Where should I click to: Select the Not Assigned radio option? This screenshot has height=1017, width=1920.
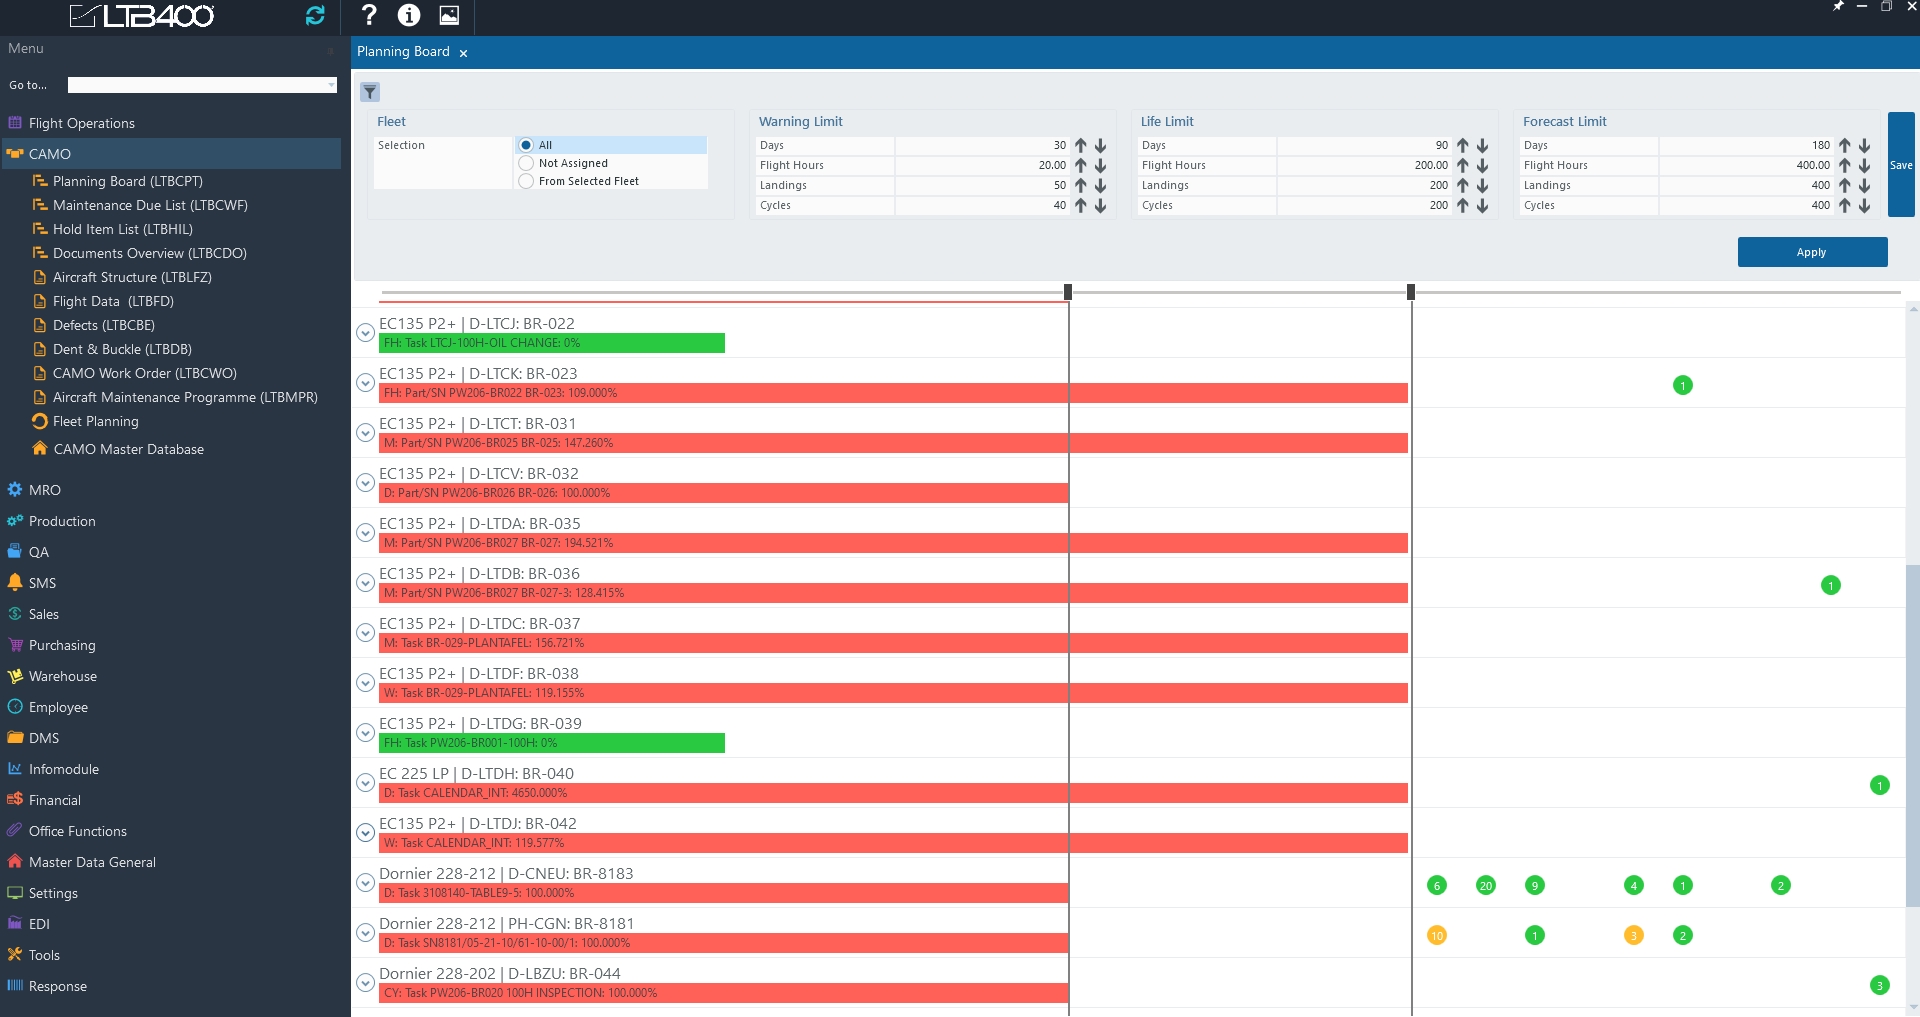click(x=526, y=163)
